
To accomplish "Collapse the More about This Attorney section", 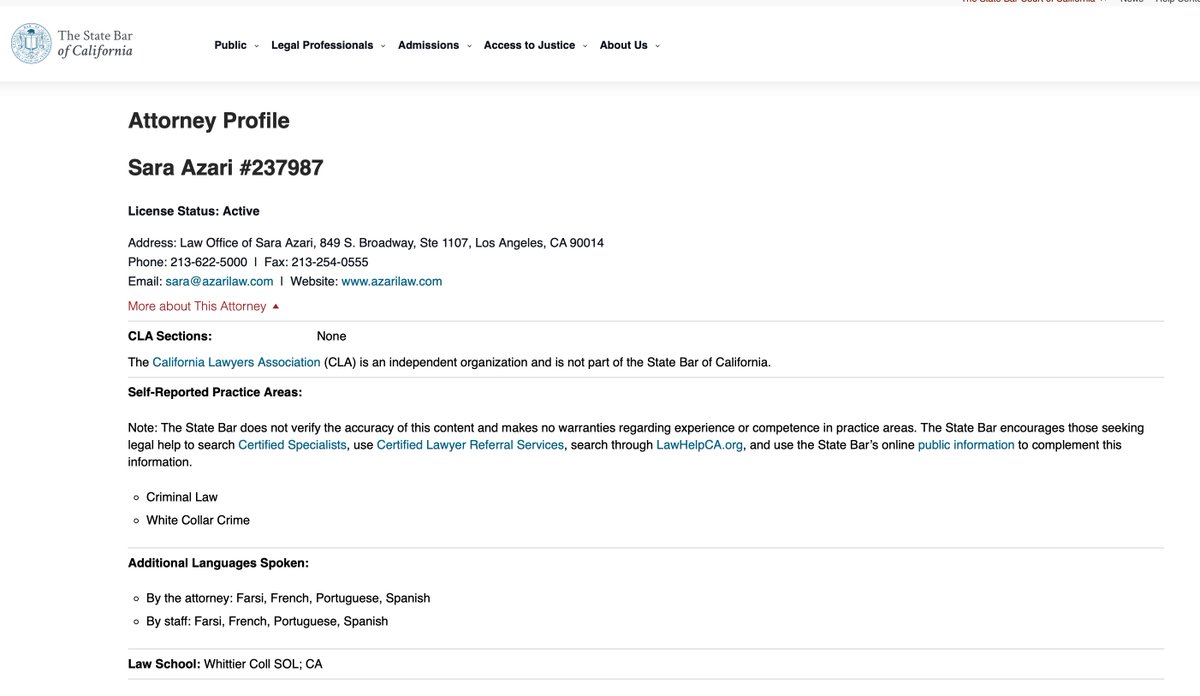I will [204, 306].
